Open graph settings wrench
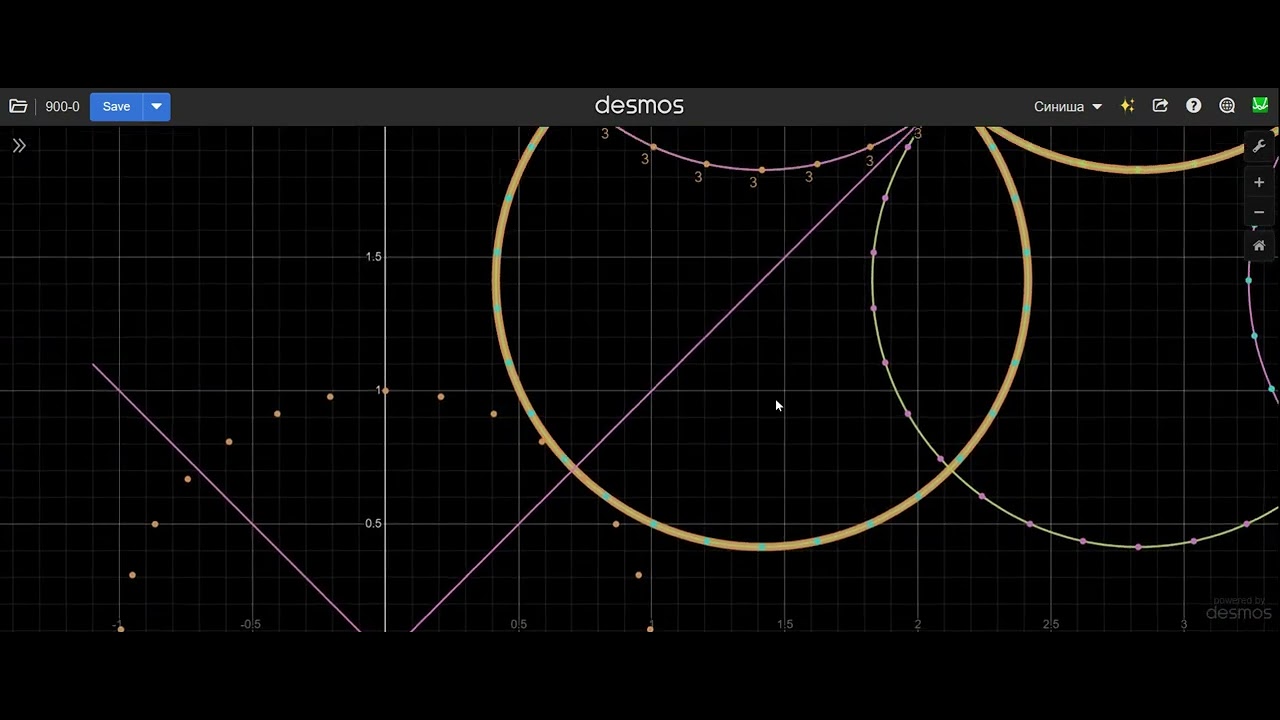 pyautogui.click(x=1259, y=146)
